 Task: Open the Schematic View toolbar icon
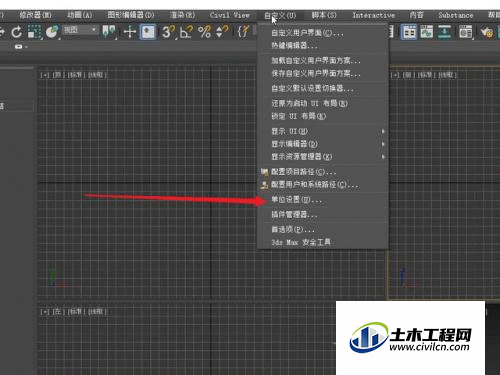444,32
